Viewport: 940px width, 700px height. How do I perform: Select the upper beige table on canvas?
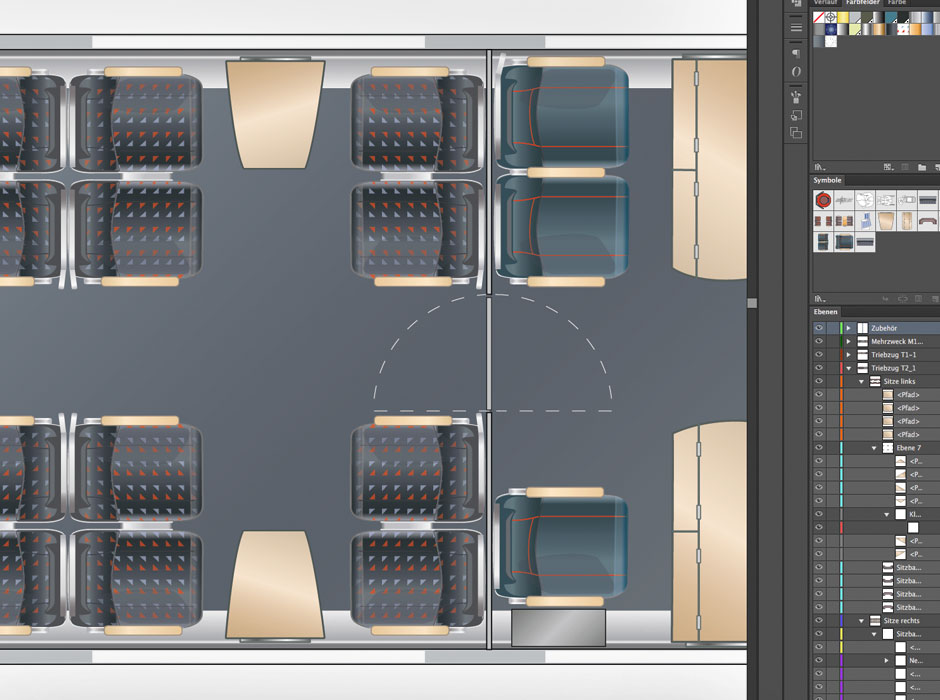tap(275, 114)
